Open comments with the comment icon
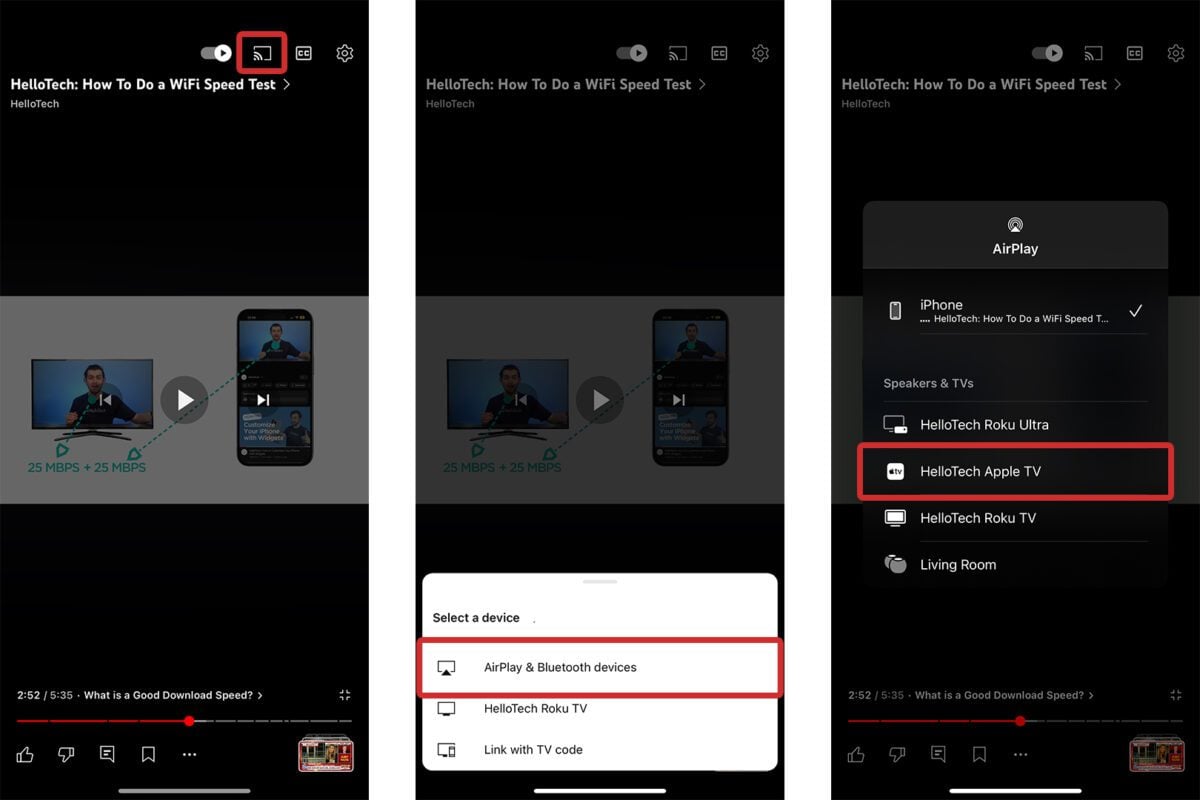The width and height of the screenshot is (1200, 800). (107, 754)
